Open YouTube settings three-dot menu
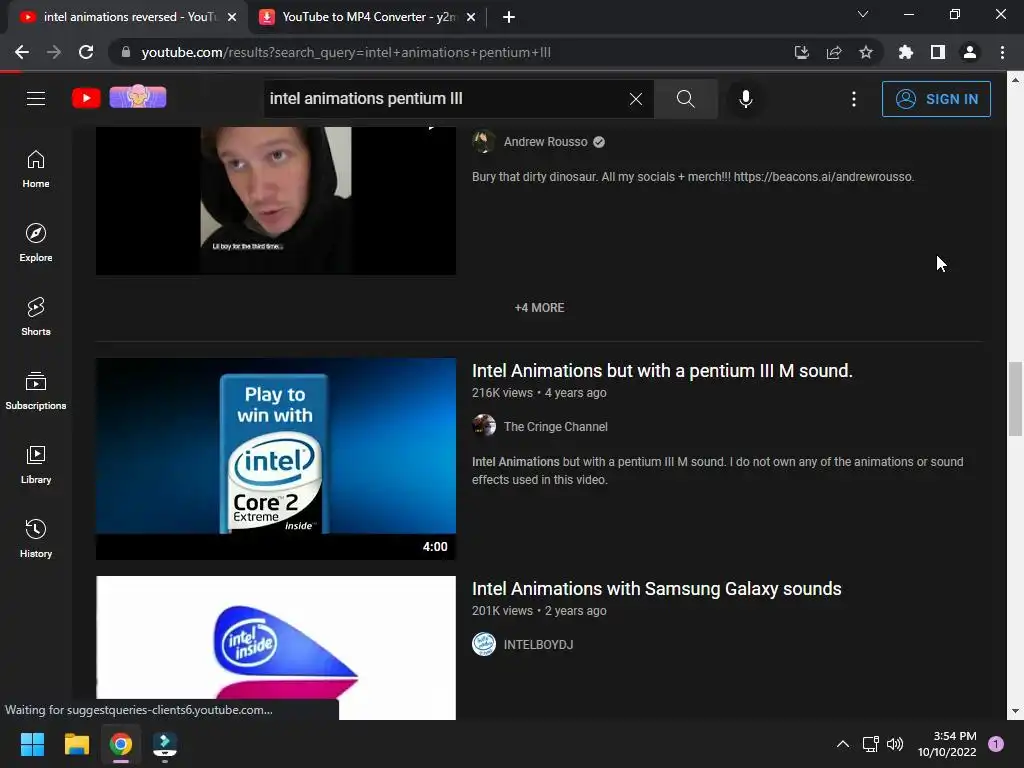The width and height of the screenshot is (1024, 768). click(x=854, y=99)
